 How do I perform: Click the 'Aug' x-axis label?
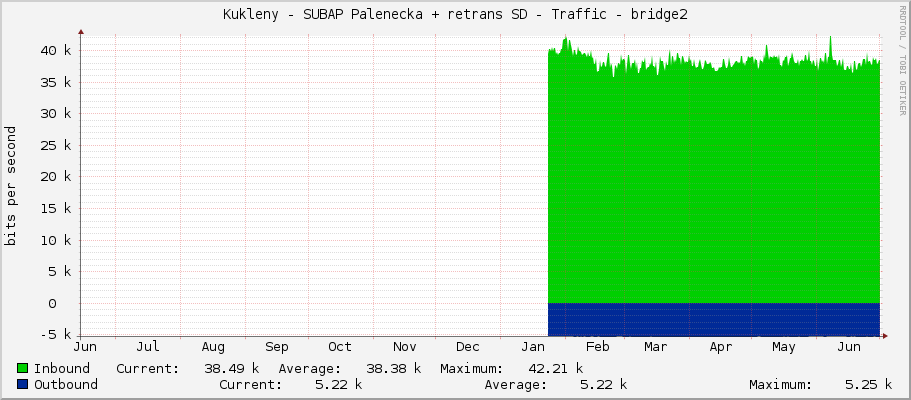tap(213, 347)
